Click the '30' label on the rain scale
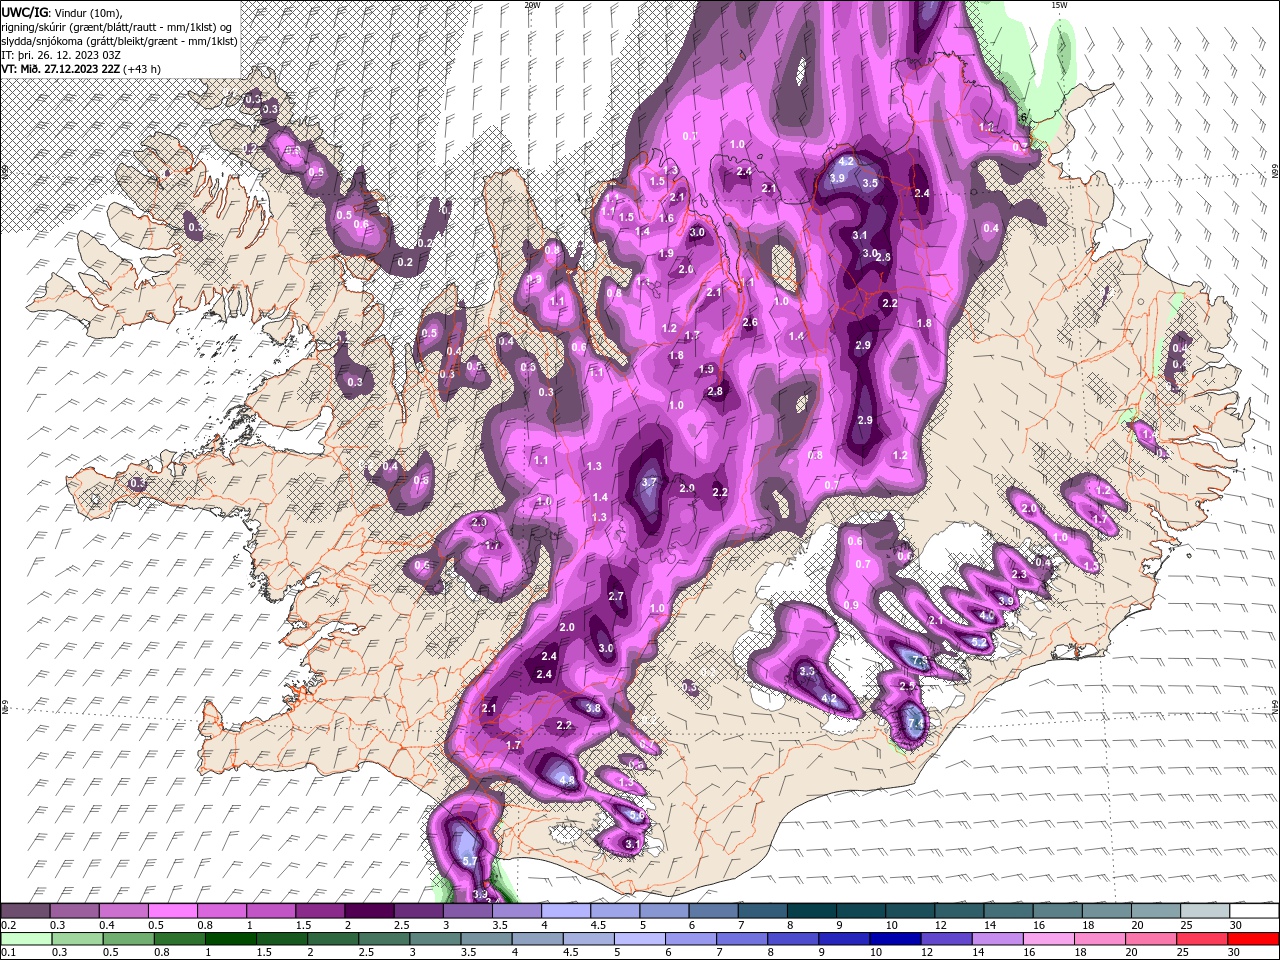The width and height of the screenshot is (1280, 960). (1236, 952)
